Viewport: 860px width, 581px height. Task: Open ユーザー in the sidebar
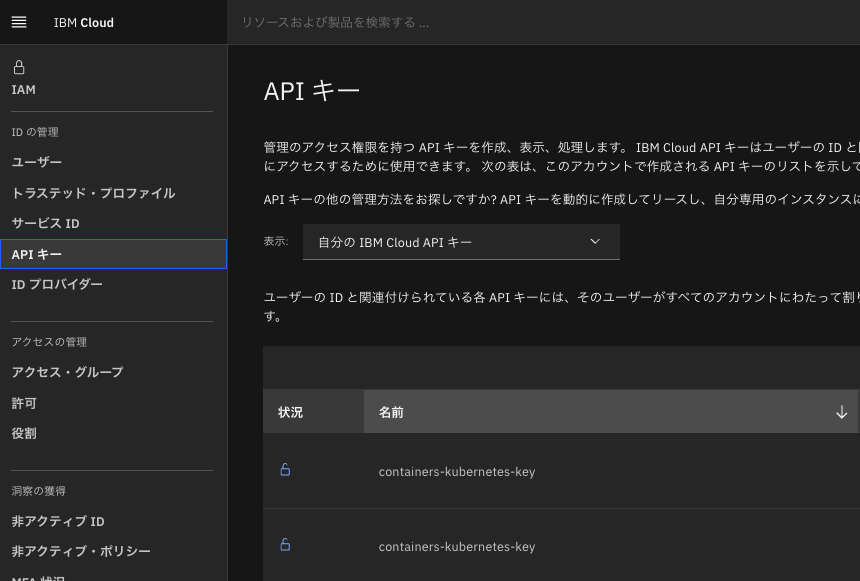point(37,162)
